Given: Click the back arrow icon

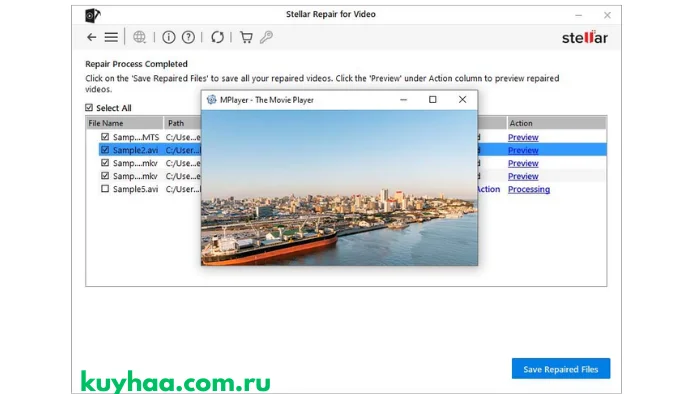Looking at the screenshot, I should 92,37.
